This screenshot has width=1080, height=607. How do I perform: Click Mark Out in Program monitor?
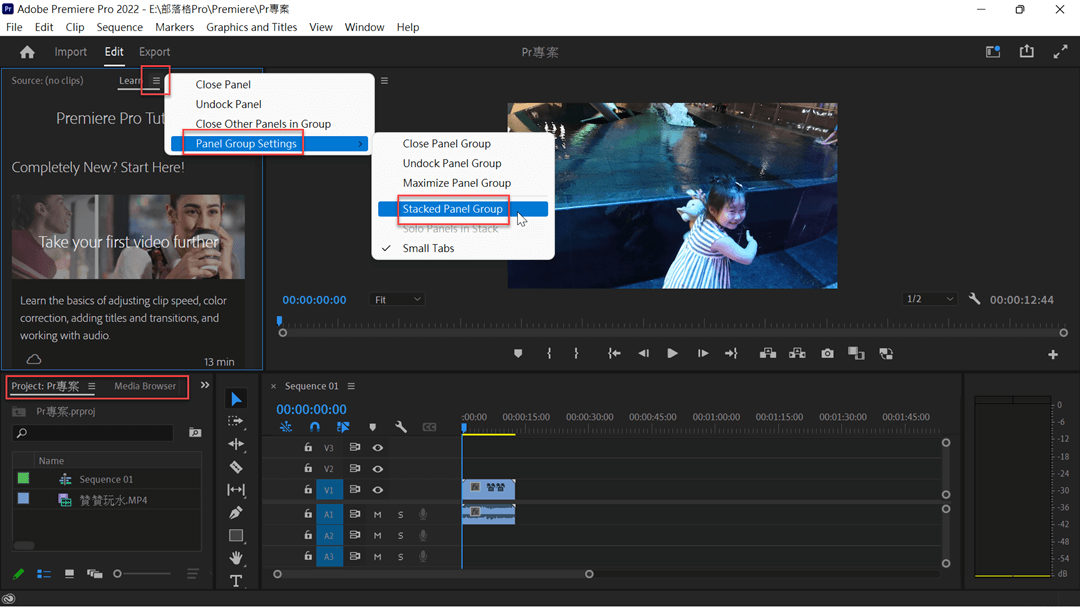click(x=576, y=353)
